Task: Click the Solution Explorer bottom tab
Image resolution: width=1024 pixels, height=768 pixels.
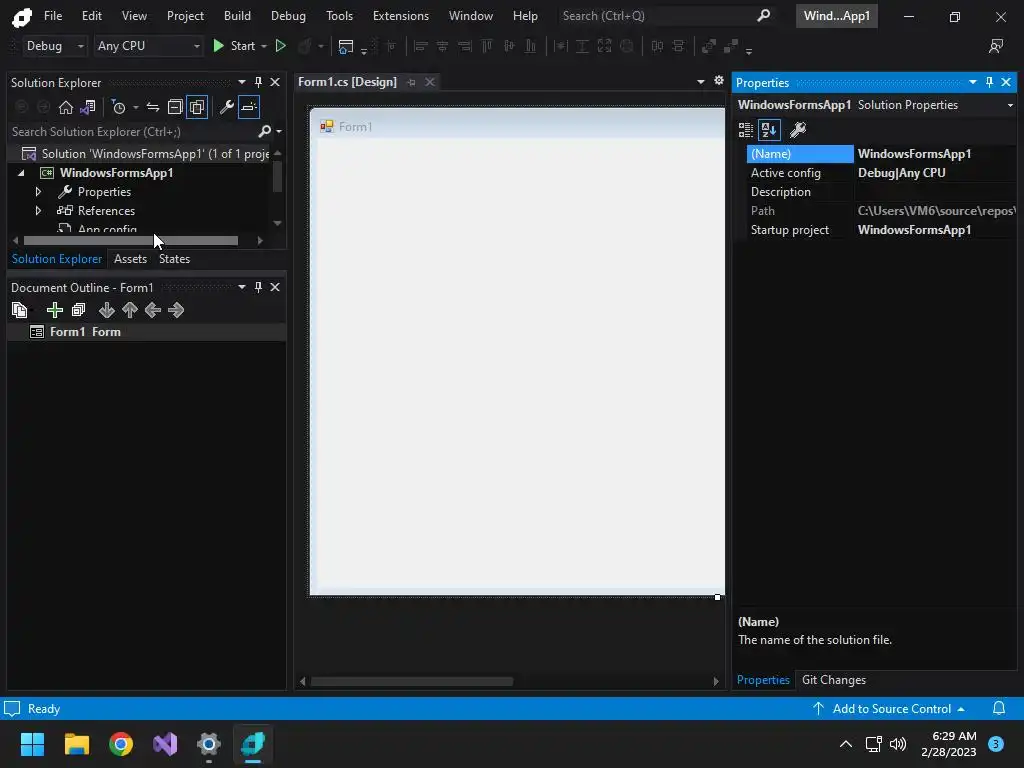Action: 57,259
